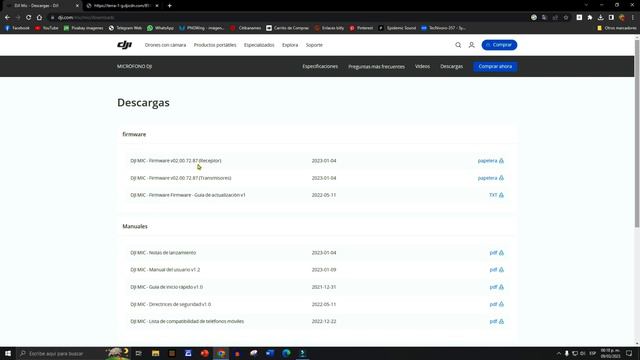The image size is (640, 360).
Task: Go back with the browser back arrow
Action: click(x=7, y=18)
